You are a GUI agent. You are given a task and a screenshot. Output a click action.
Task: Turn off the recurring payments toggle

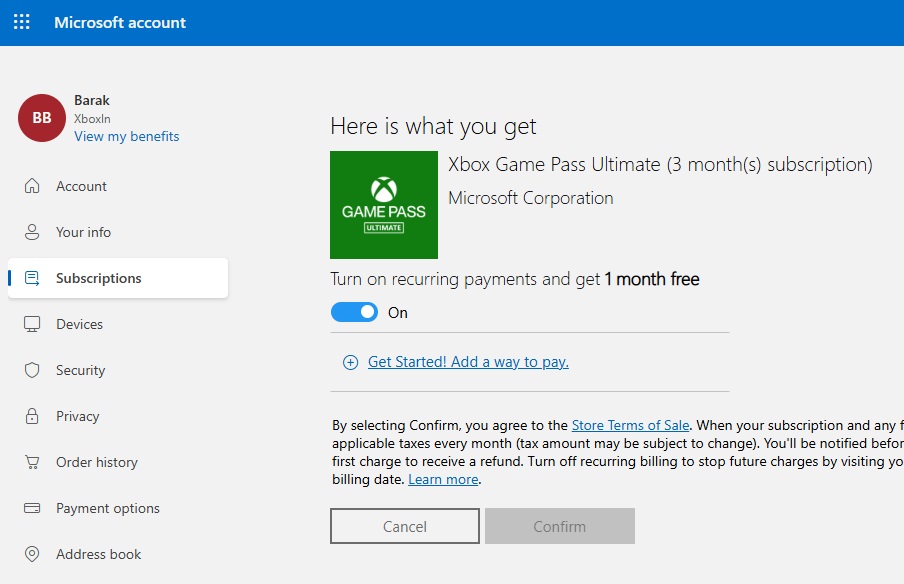pyautogui.click(x=355, y=312)
